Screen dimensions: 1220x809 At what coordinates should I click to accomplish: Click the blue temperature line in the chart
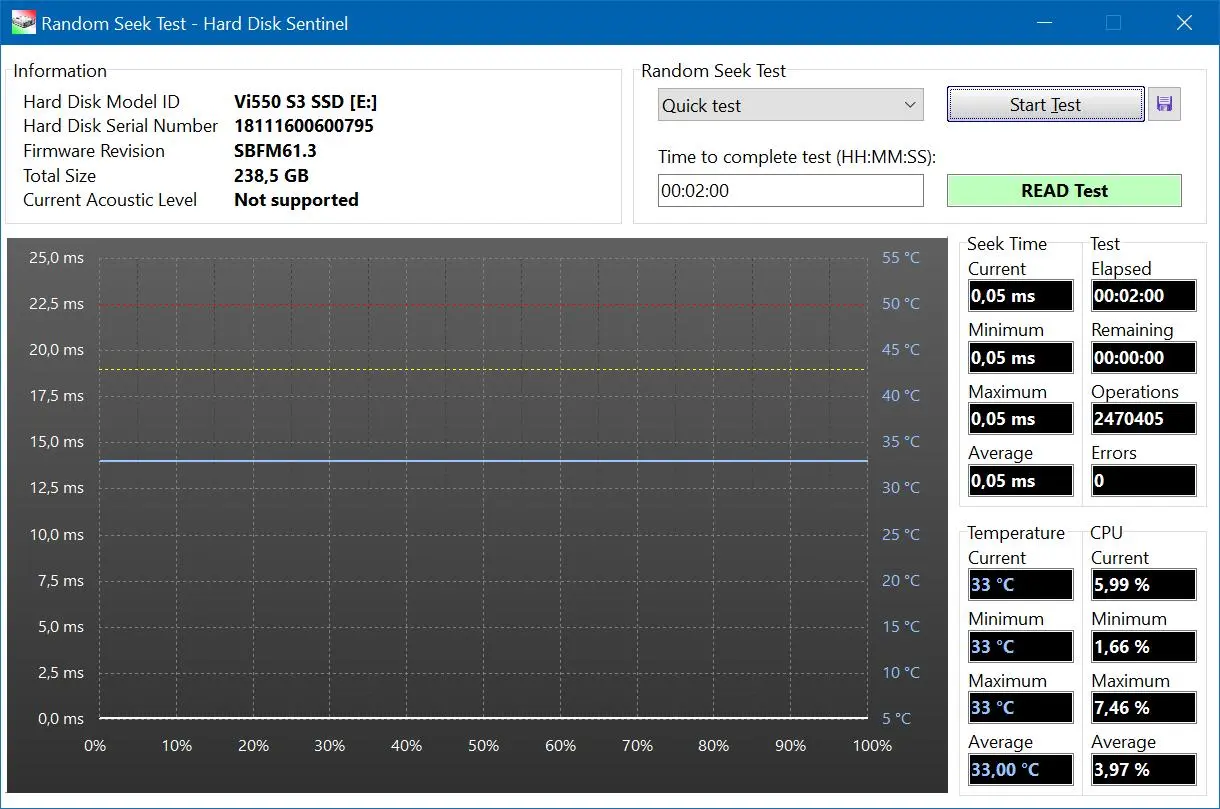pyautogui.click(x=483, y=461)
